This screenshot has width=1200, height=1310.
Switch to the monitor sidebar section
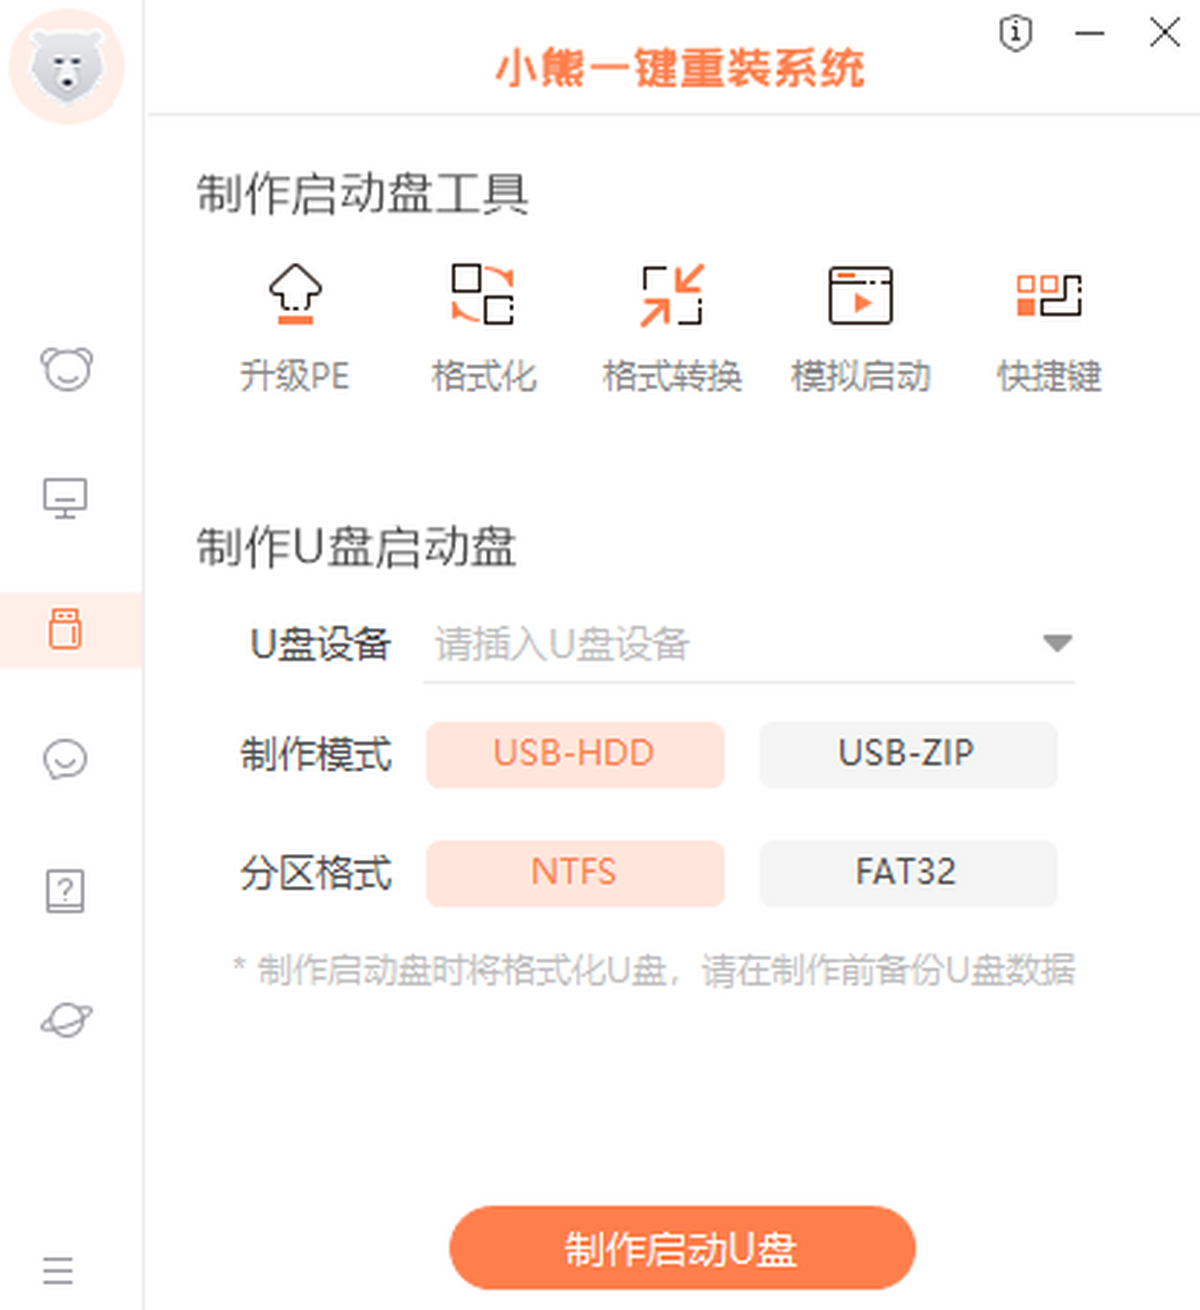tap(66, 498)
